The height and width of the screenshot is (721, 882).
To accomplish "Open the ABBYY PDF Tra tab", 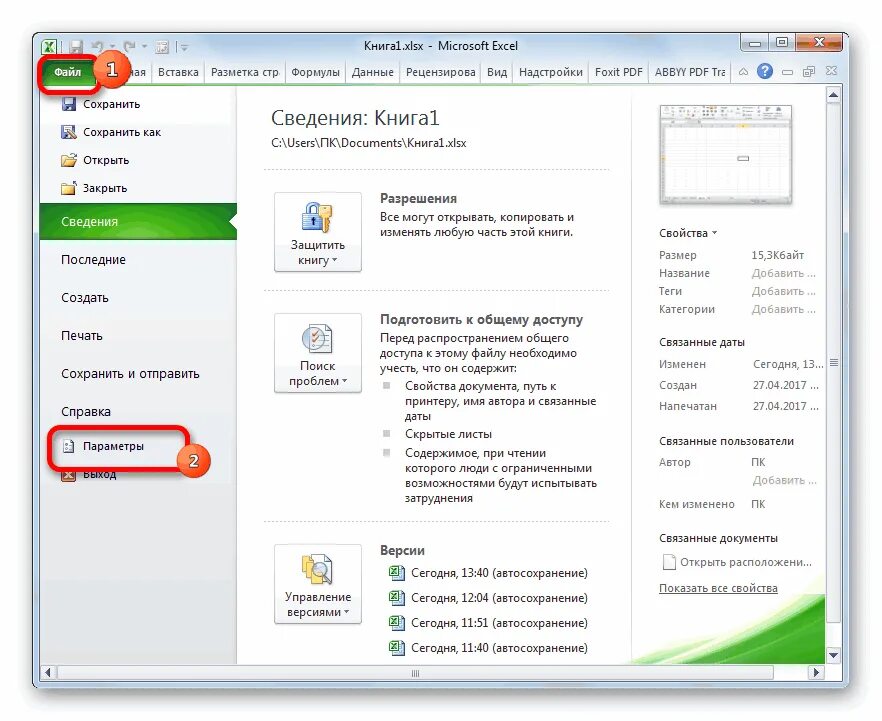I will [x=690, y=72].
